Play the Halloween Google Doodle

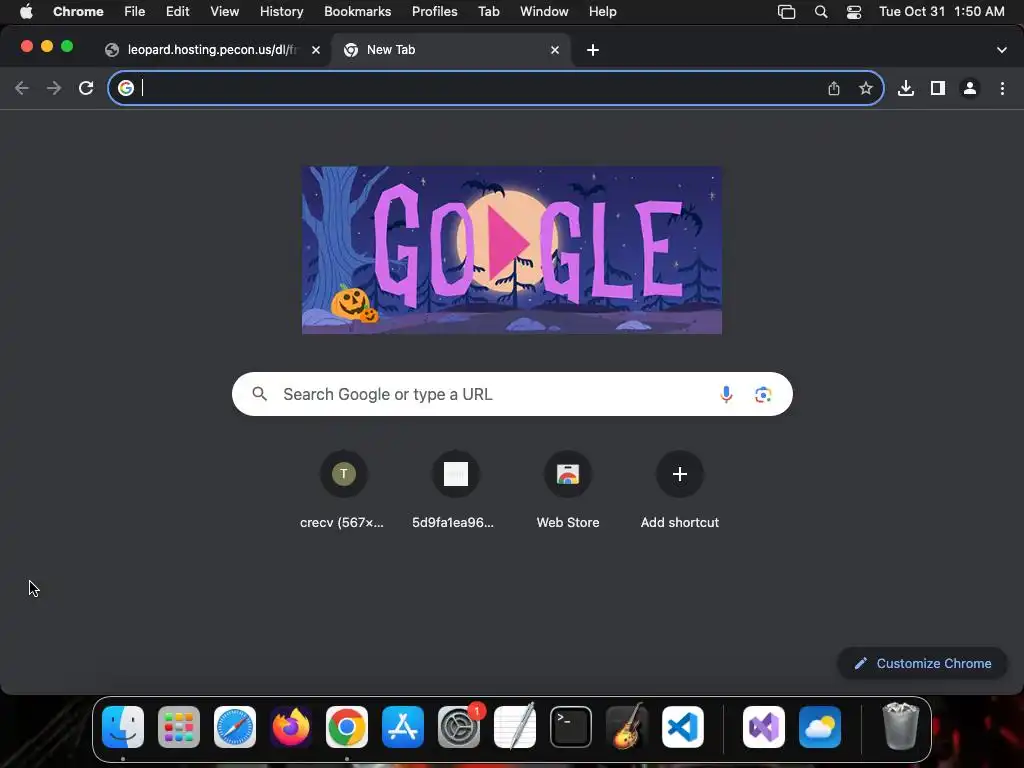click(x=511, y=243)
